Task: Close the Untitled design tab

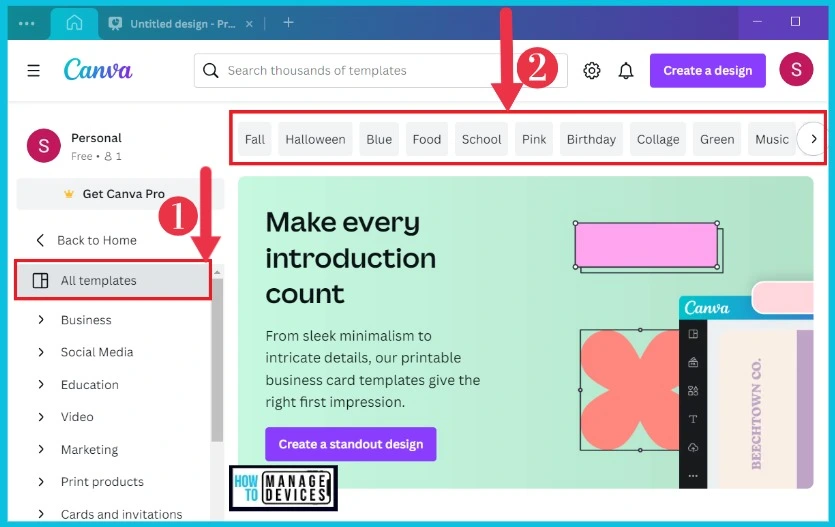Action: pos(249,24)
